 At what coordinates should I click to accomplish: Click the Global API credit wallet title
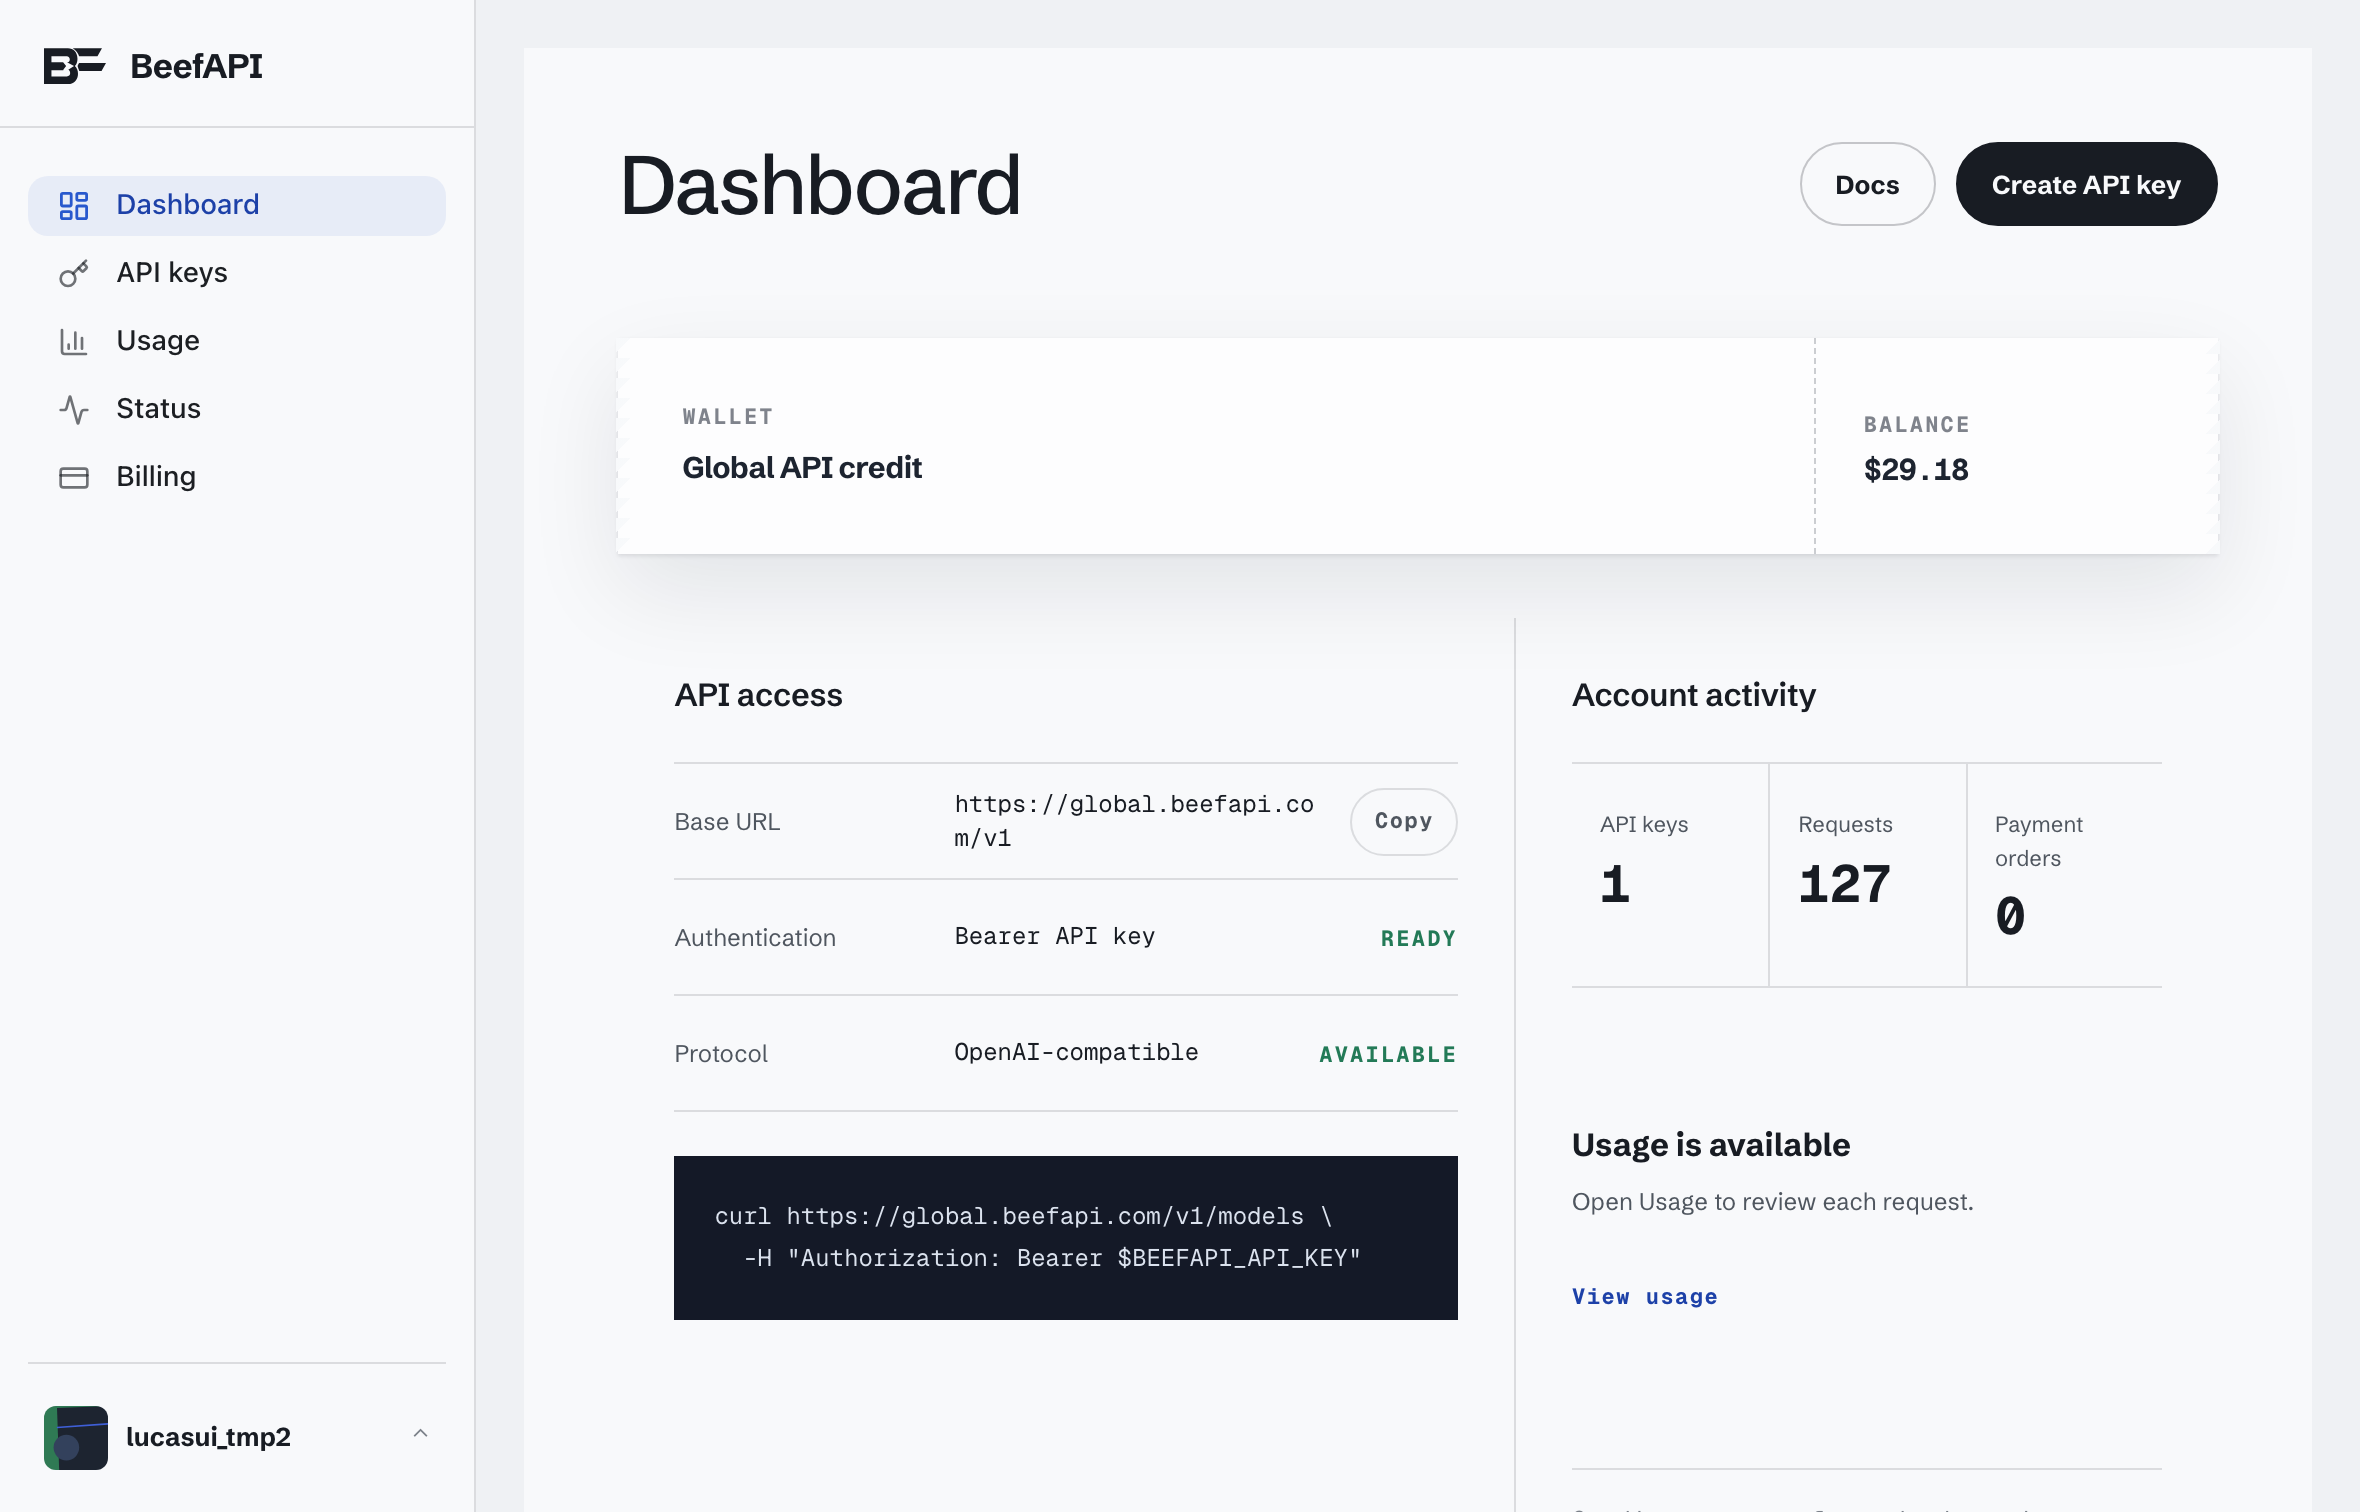802,468
